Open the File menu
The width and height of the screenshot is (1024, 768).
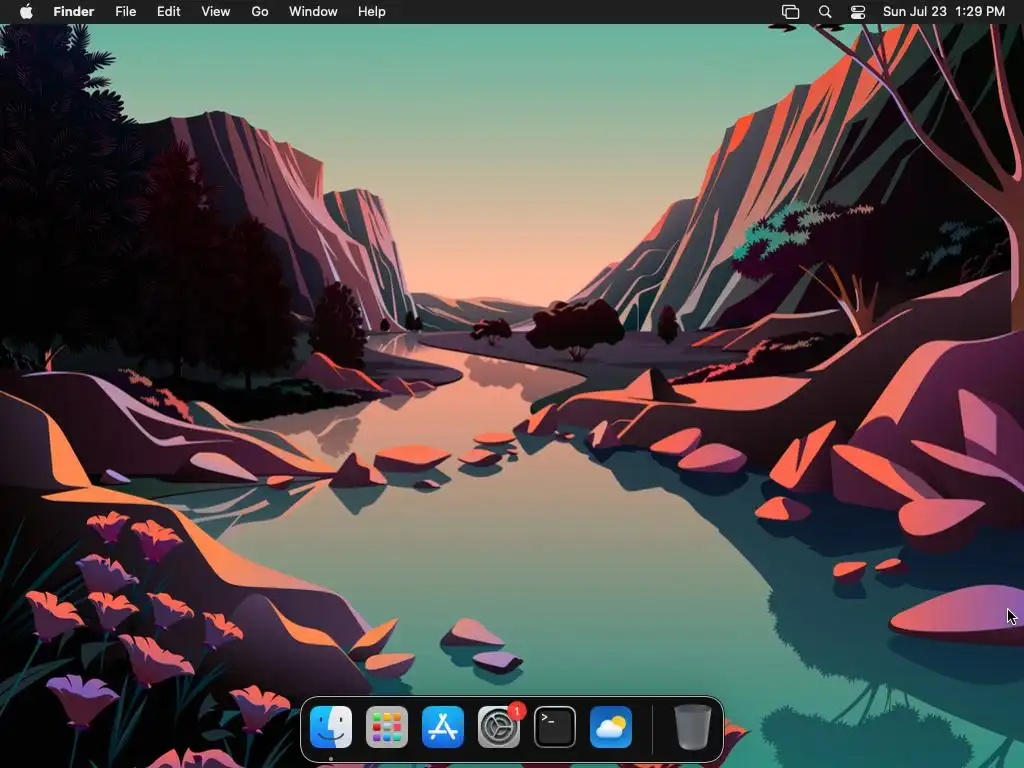(x=125, y=12)
